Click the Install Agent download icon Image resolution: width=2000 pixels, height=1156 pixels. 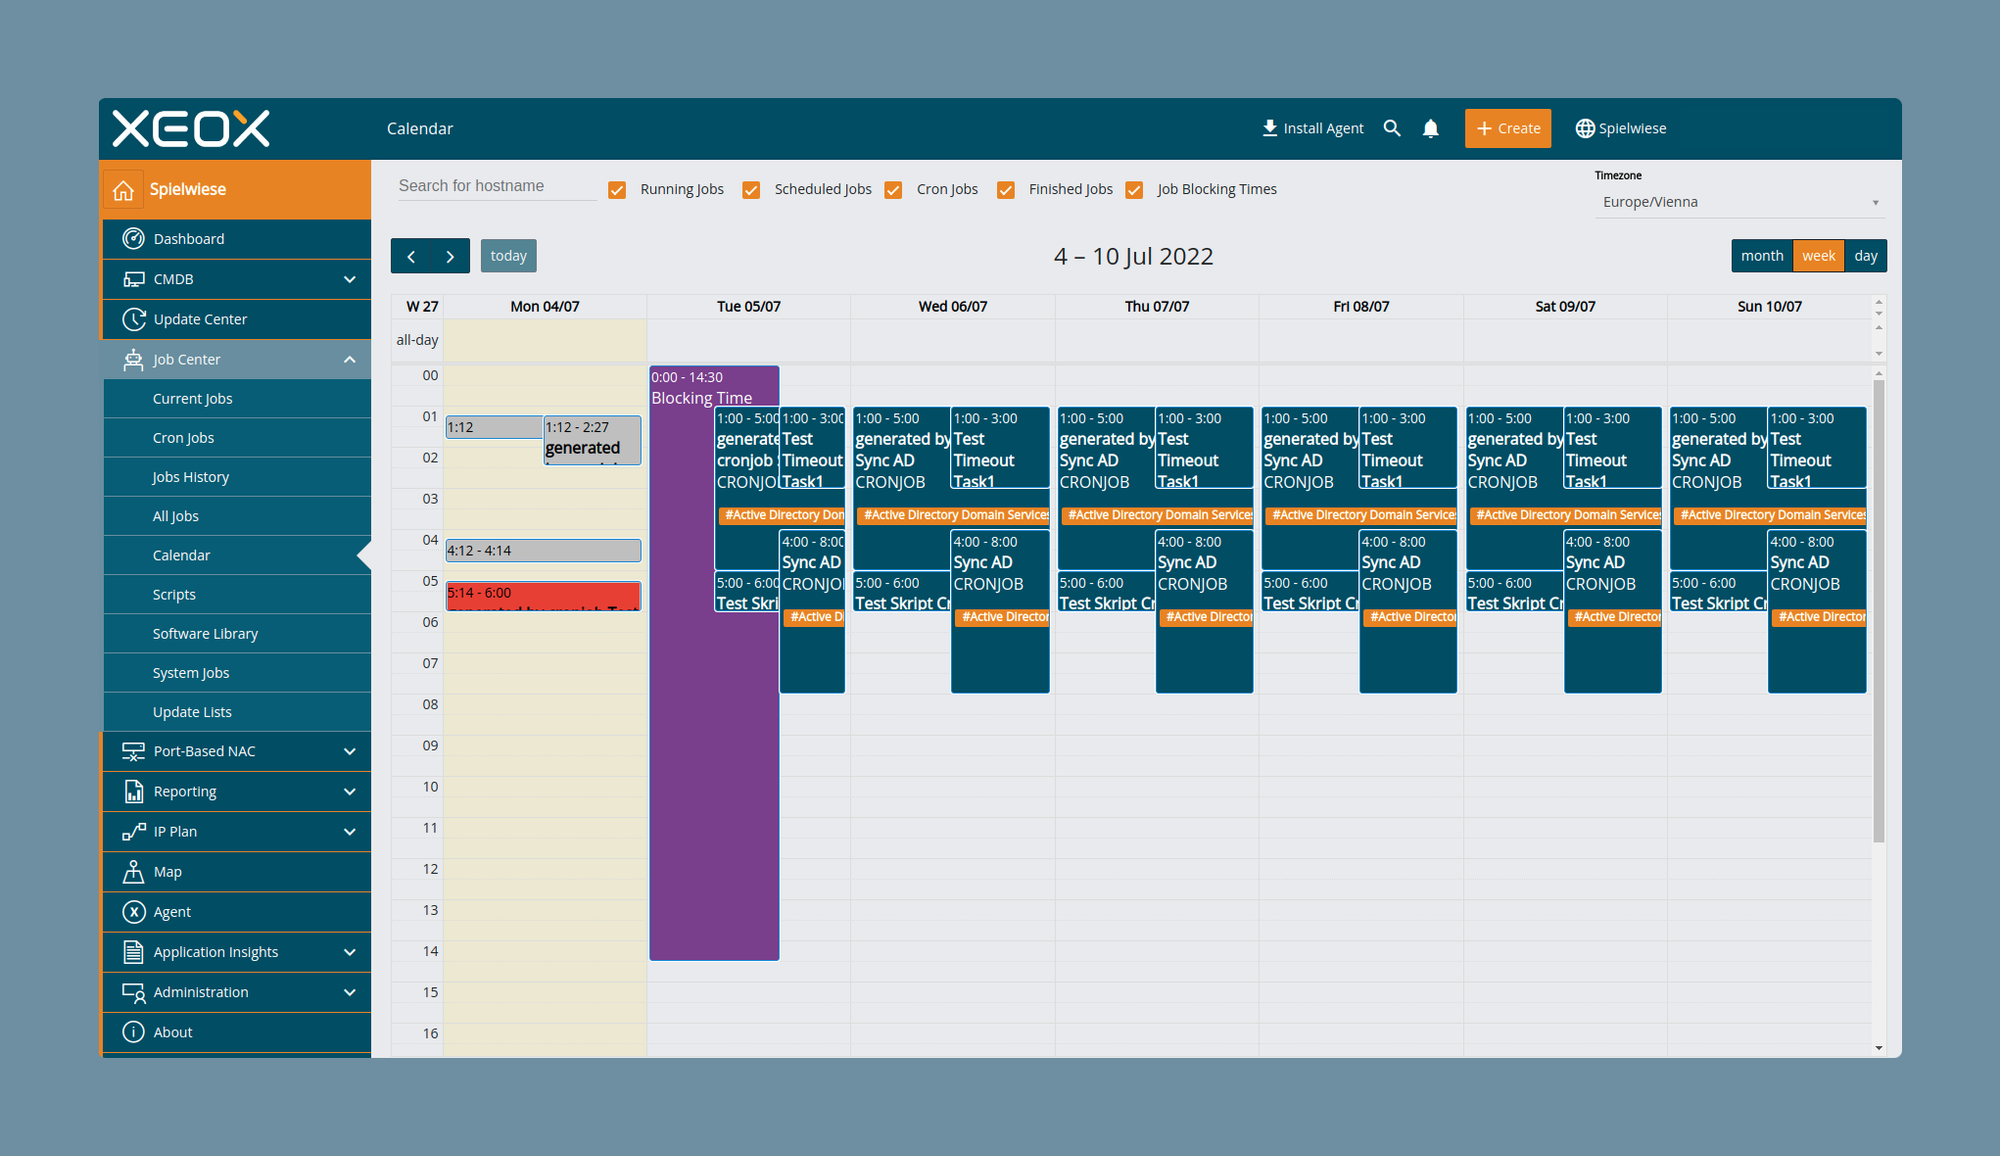pos(1269,128)
